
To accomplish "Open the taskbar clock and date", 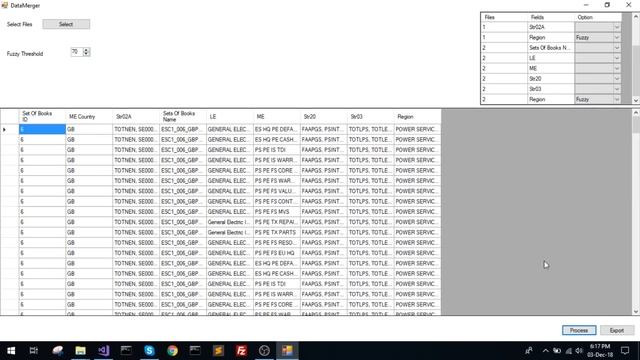I will (x=600, y=351).
